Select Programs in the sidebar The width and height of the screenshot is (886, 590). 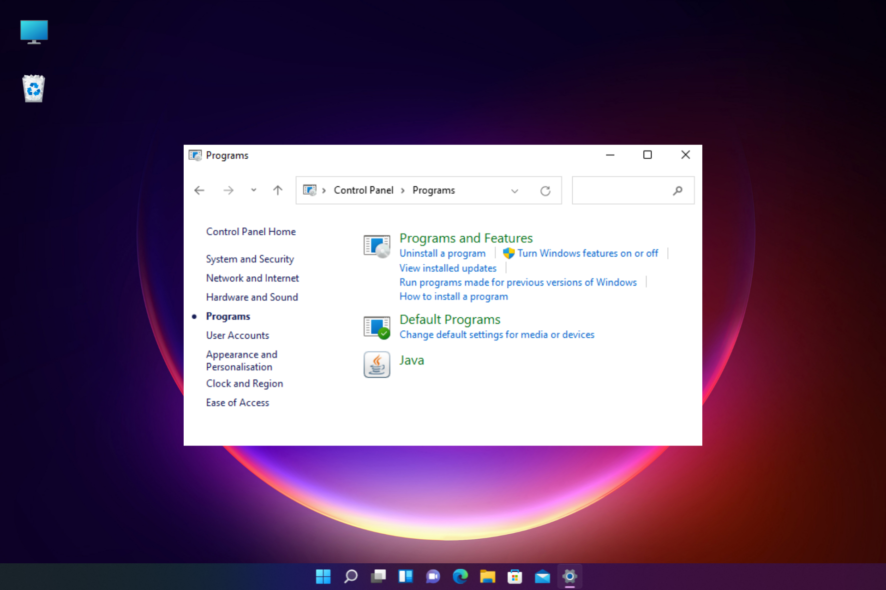[228, 316]
